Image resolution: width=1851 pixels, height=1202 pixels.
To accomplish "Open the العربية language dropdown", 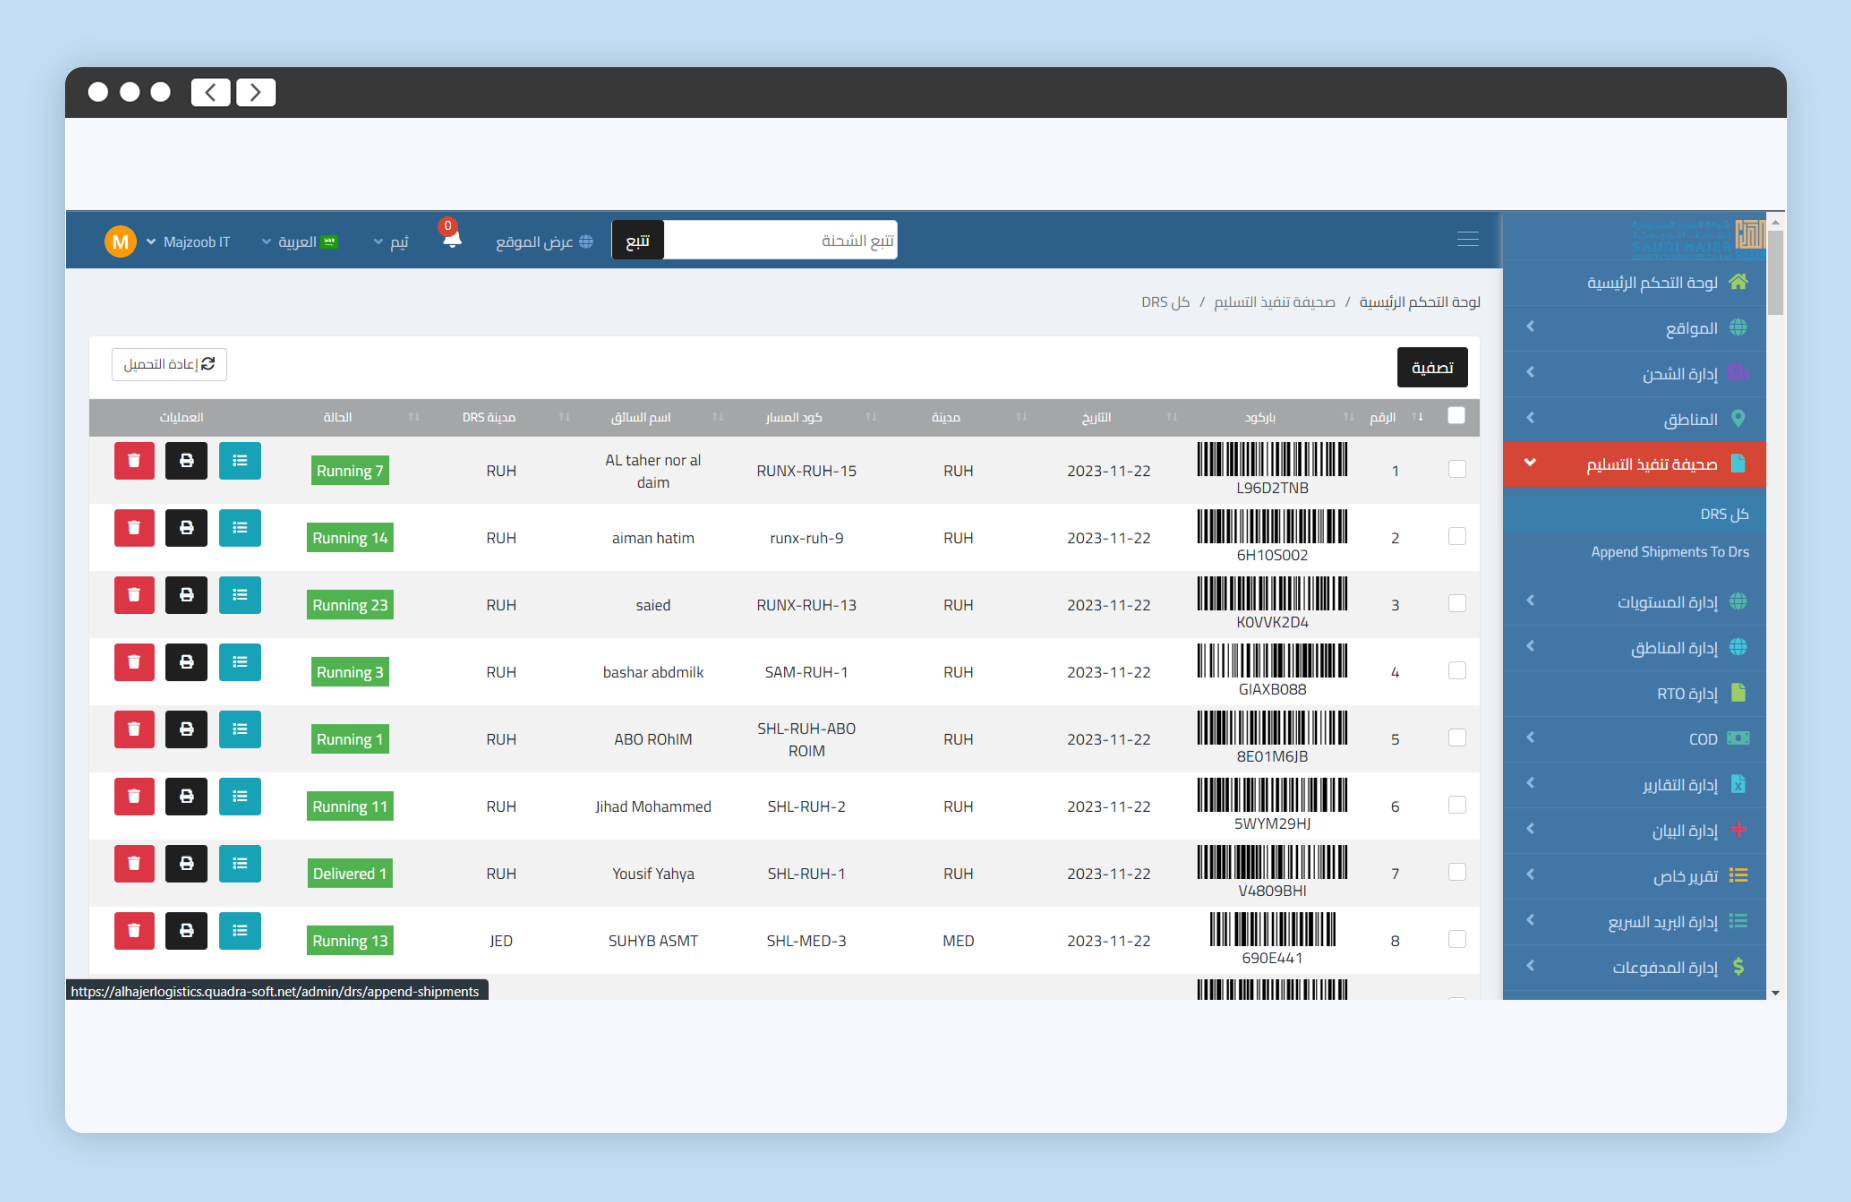I will [298, 242].
